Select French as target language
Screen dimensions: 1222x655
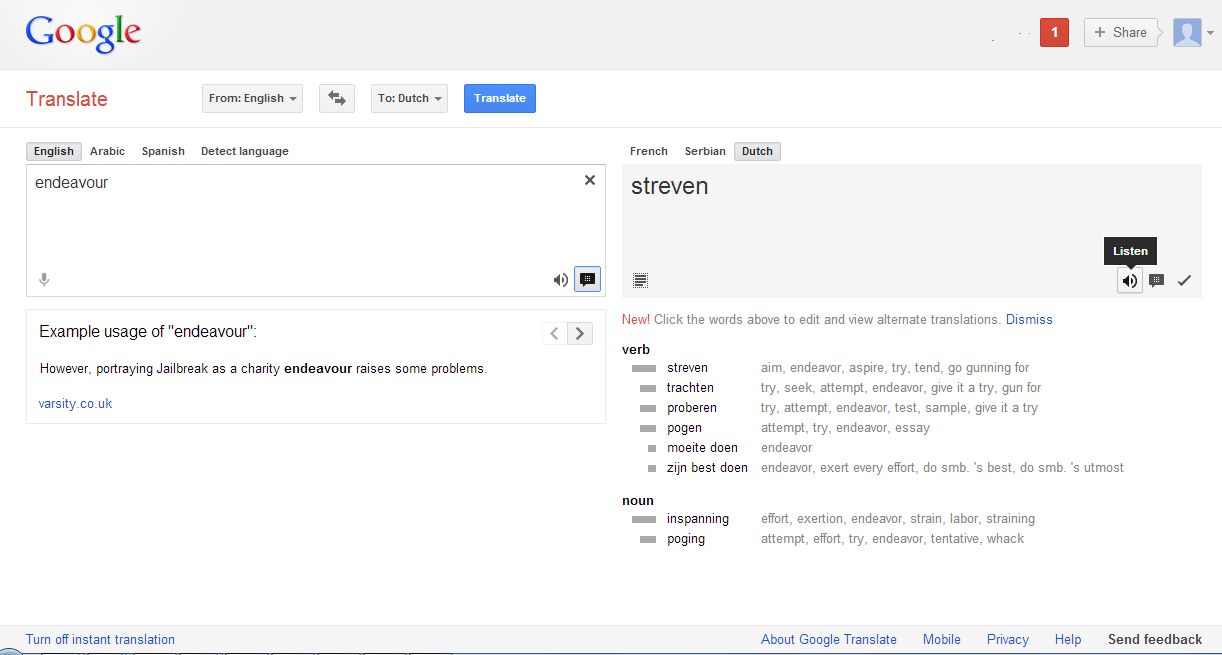(x=649, y=151)
